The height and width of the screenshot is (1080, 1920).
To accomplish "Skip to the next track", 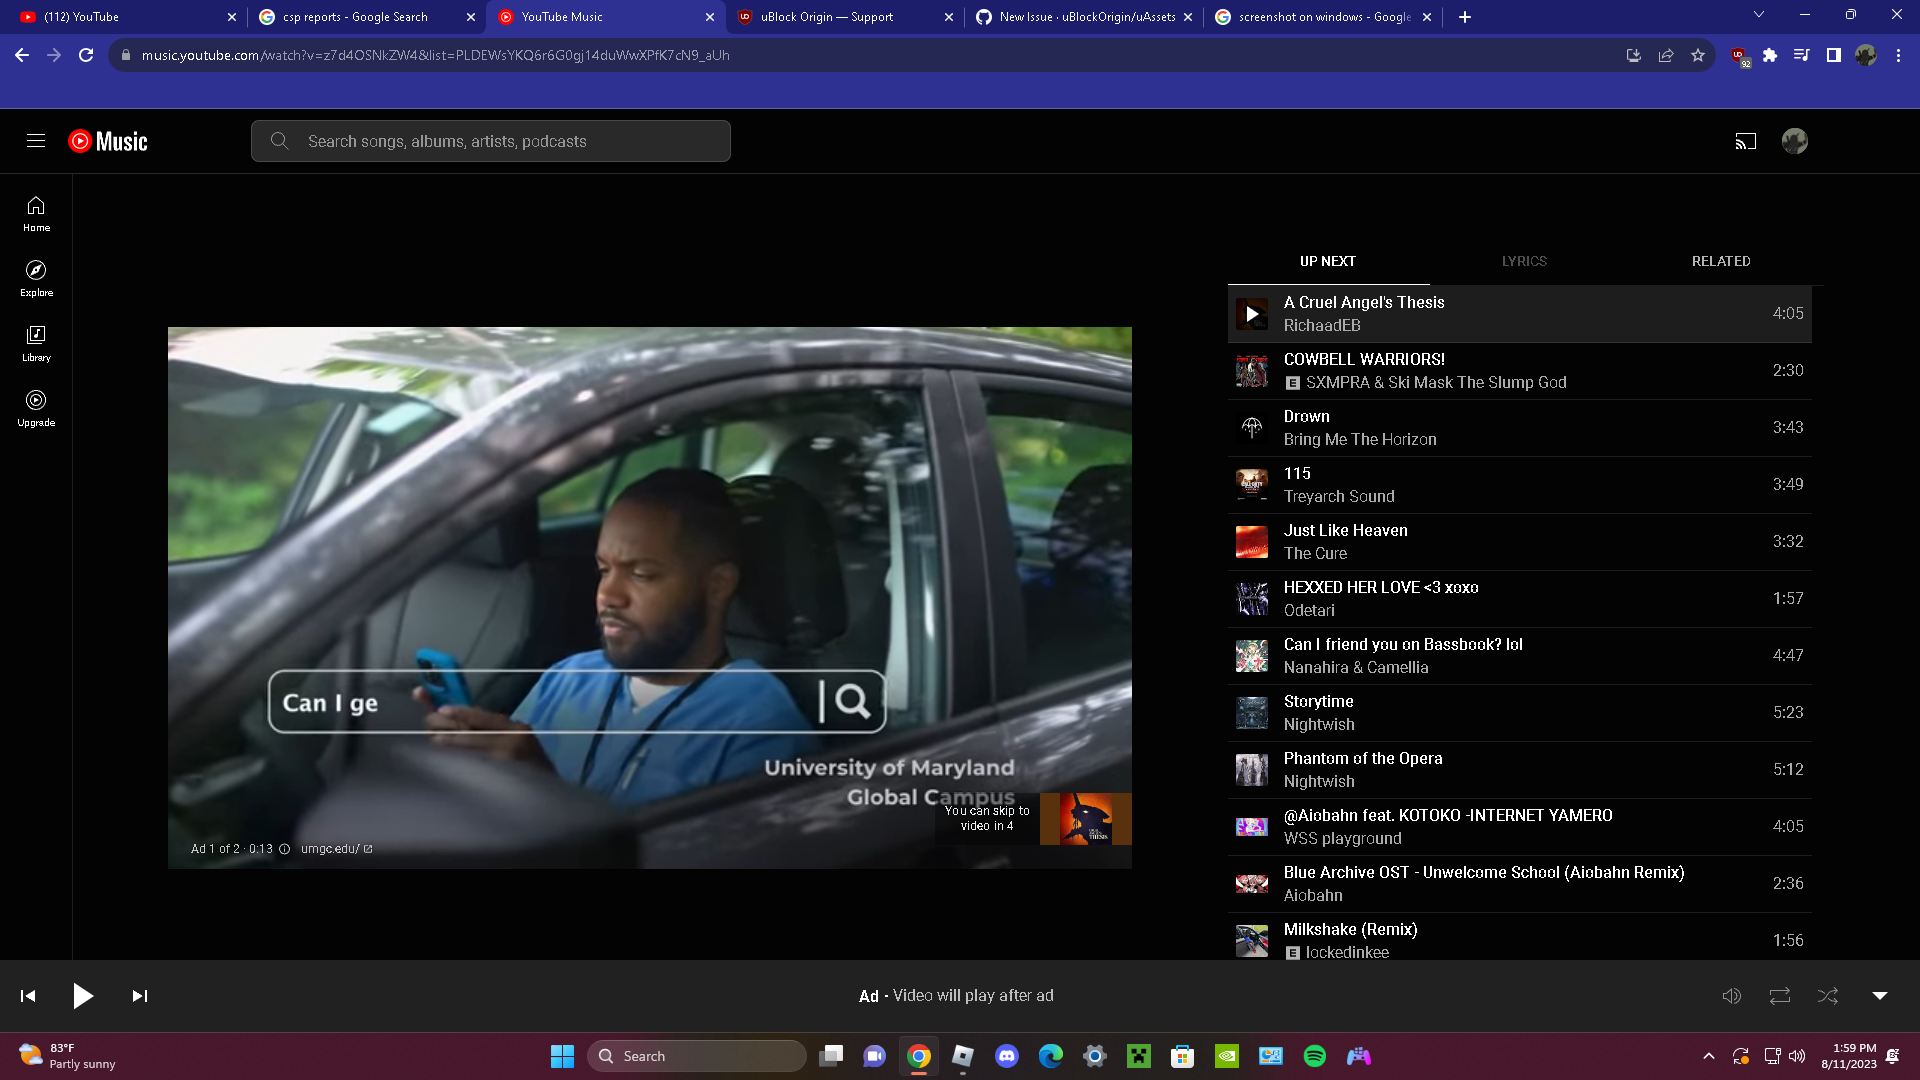I will coord(139,995).
